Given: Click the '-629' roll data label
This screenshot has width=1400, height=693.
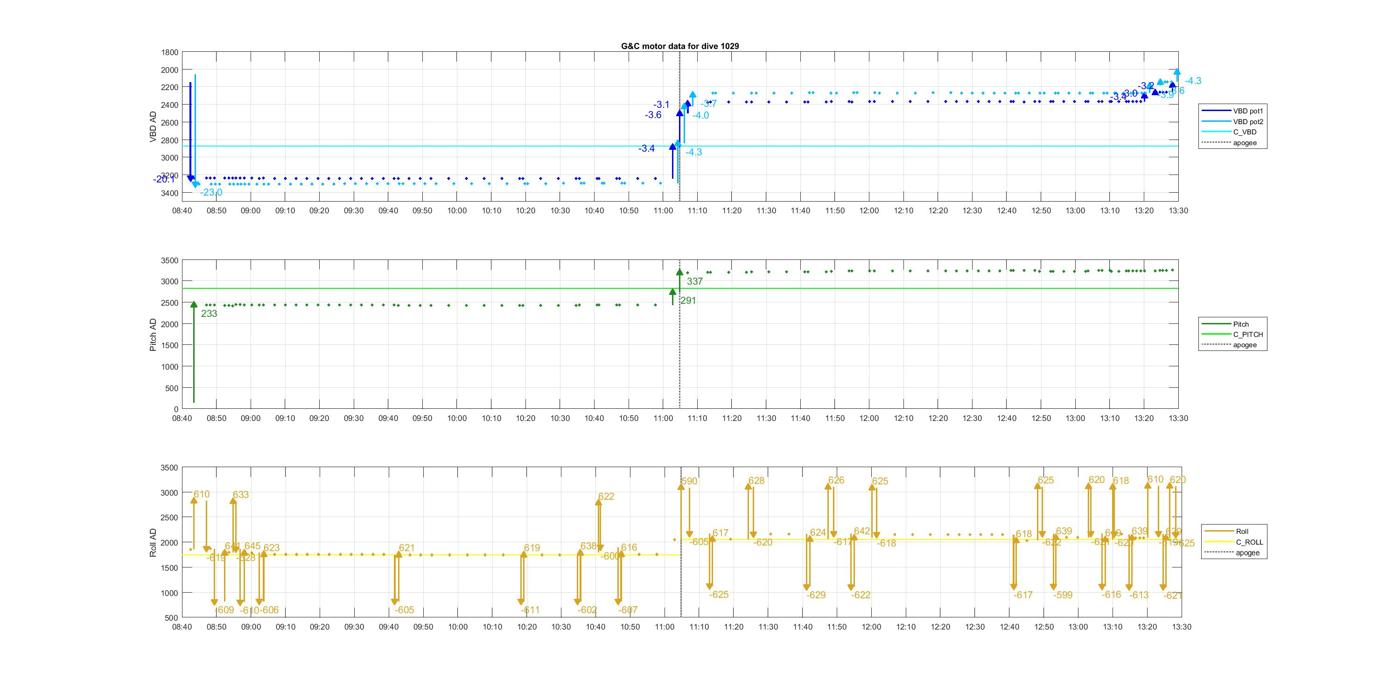Looking at the screenshot, I should point(816,595).
